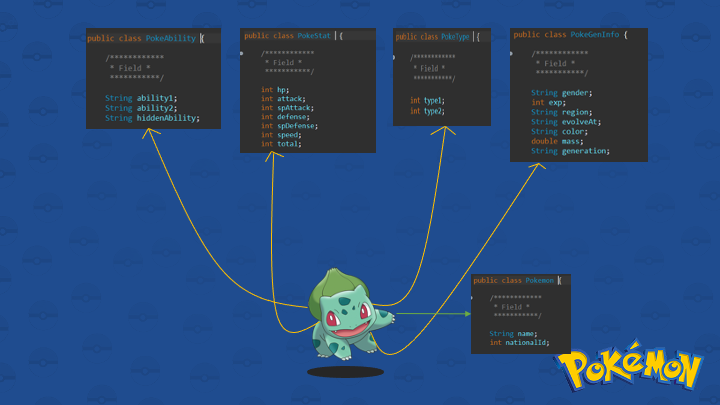
Task: Select the 'String color;' line
Action: click(x=559, y=132)
